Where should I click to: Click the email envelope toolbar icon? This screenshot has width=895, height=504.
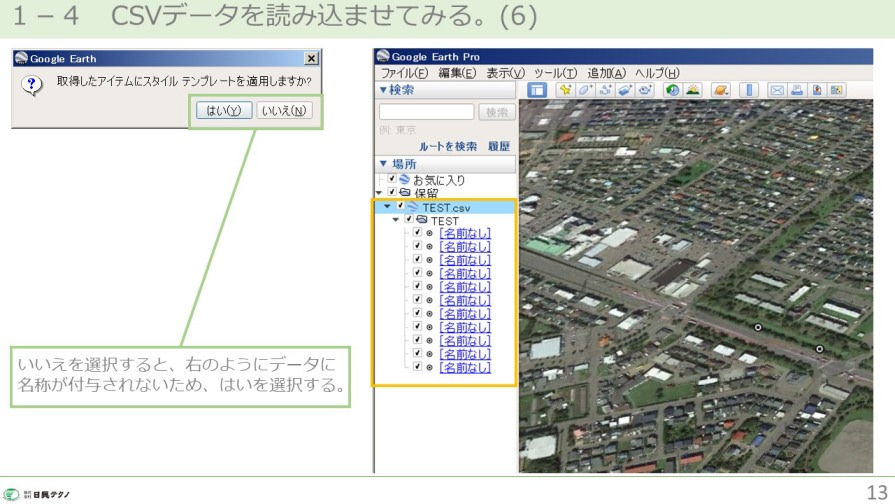[777, 90]
